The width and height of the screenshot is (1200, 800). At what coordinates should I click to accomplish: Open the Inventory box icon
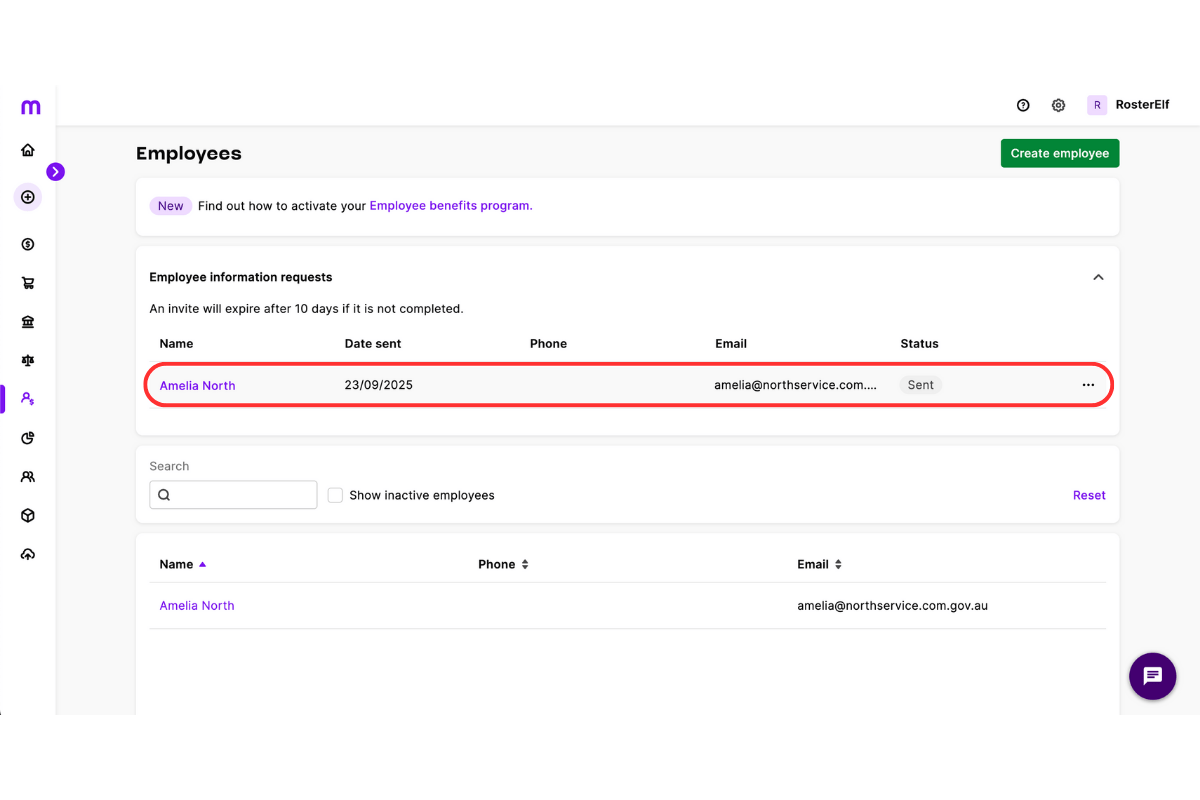28,515
